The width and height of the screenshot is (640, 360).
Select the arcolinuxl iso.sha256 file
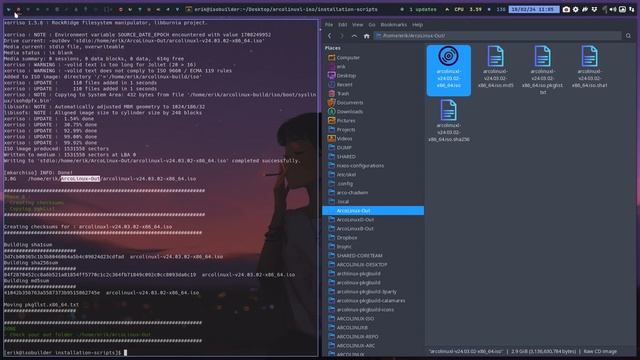(x=449, y=121)
